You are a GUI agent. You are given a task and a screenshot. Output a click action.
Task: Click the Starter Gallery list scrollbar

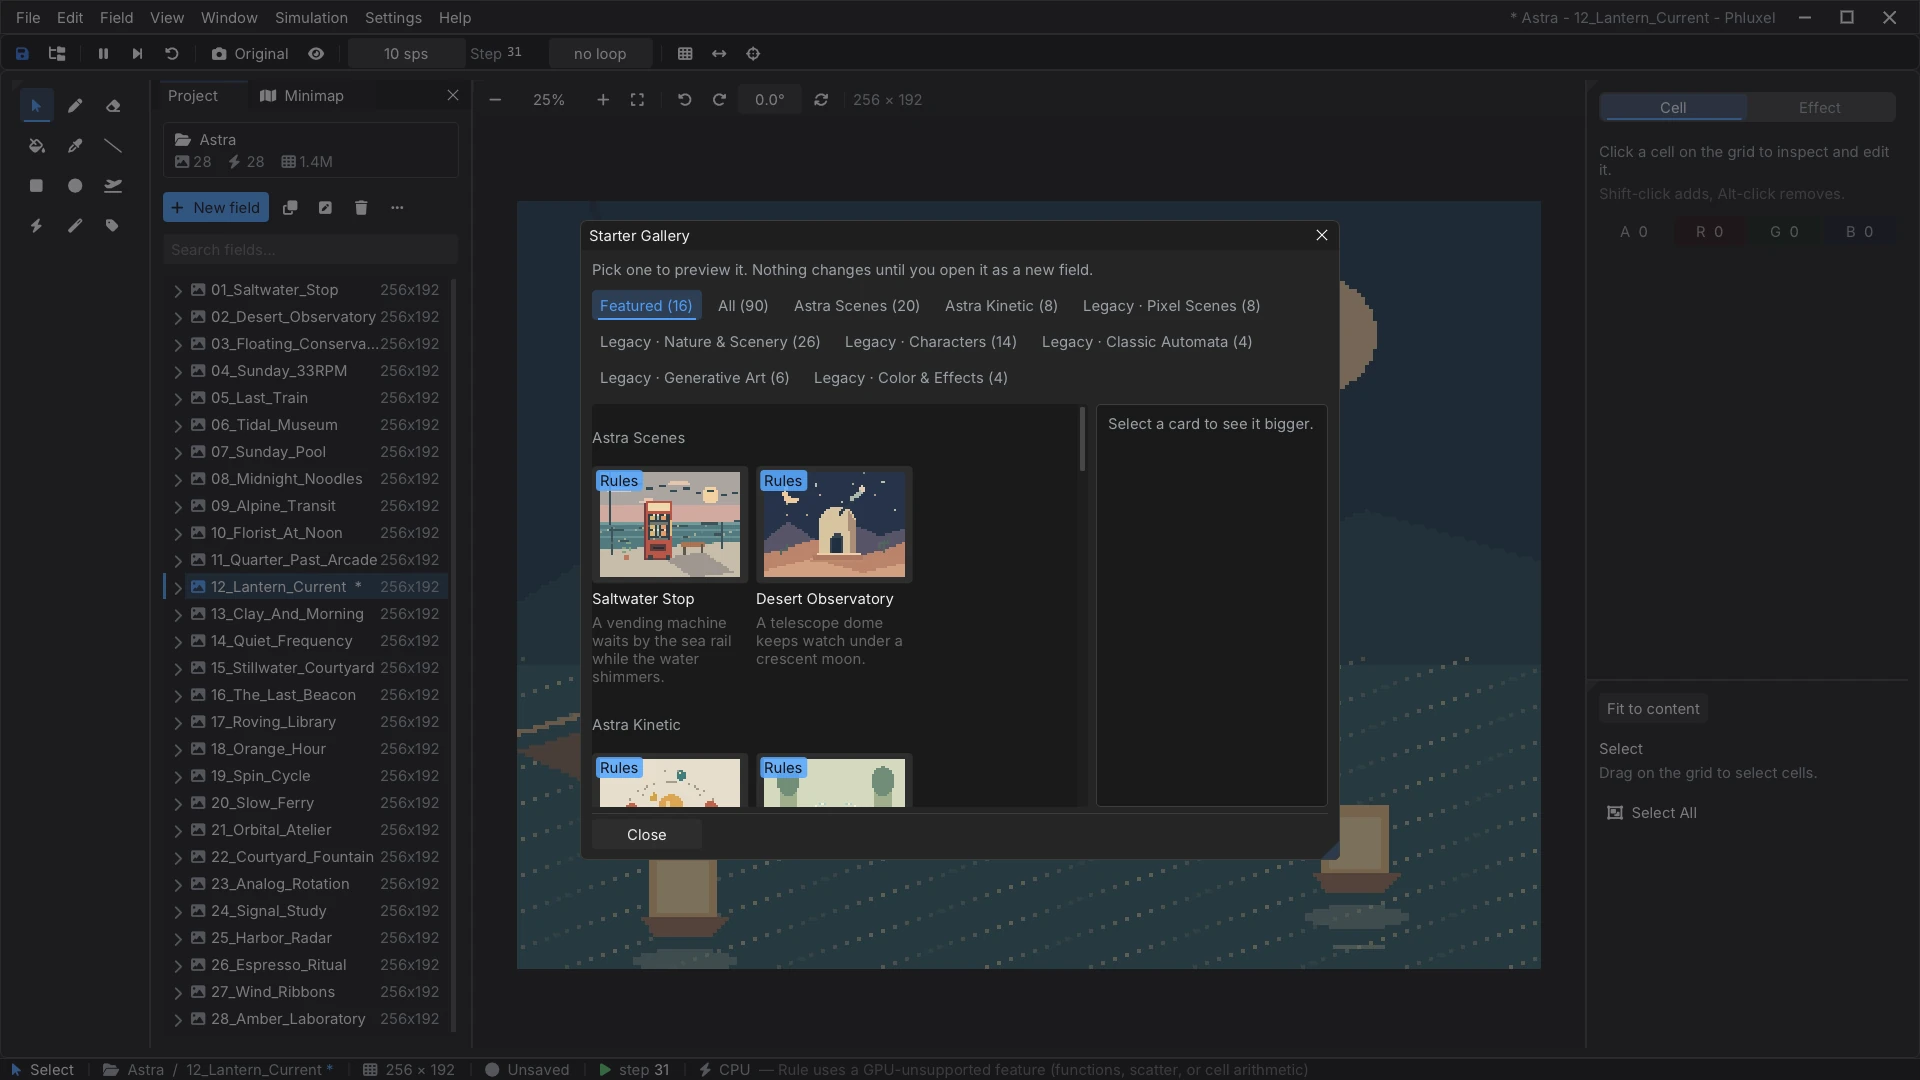coord(1082,439)
